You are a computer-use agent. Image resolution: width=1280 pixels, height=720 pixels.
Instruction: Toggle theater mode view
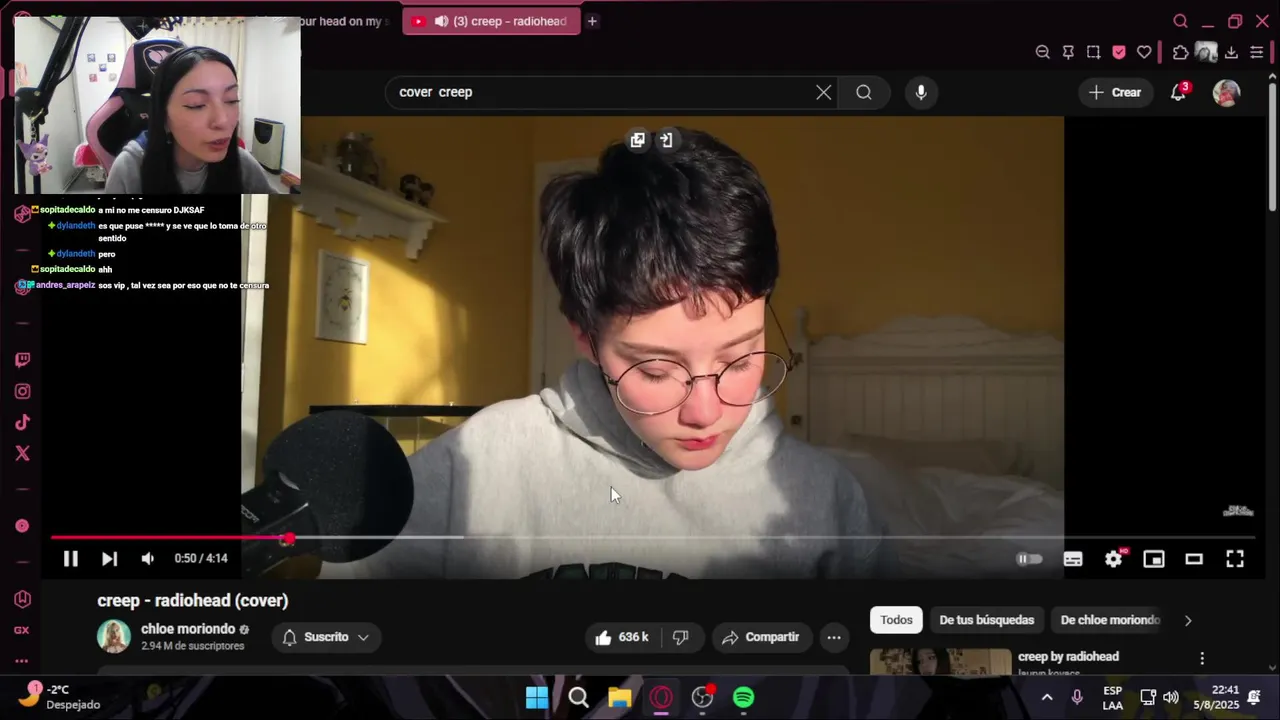(1194, 559)
